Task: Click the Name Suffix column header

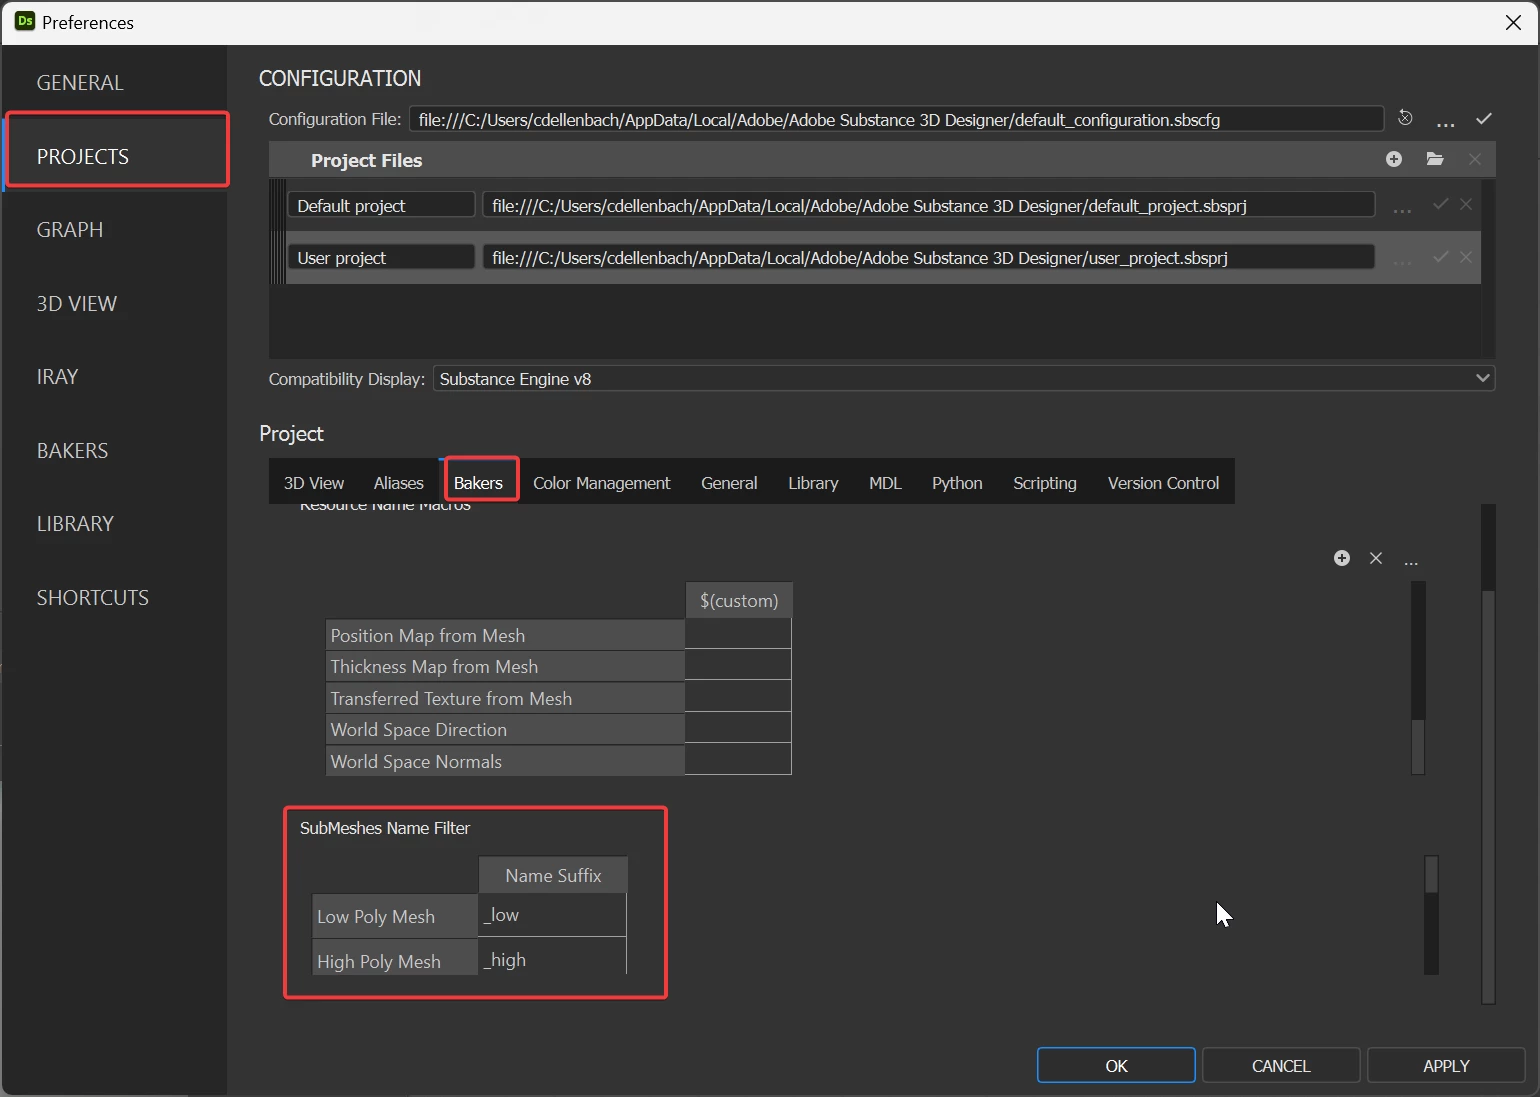Action: (x=553, y=875)
